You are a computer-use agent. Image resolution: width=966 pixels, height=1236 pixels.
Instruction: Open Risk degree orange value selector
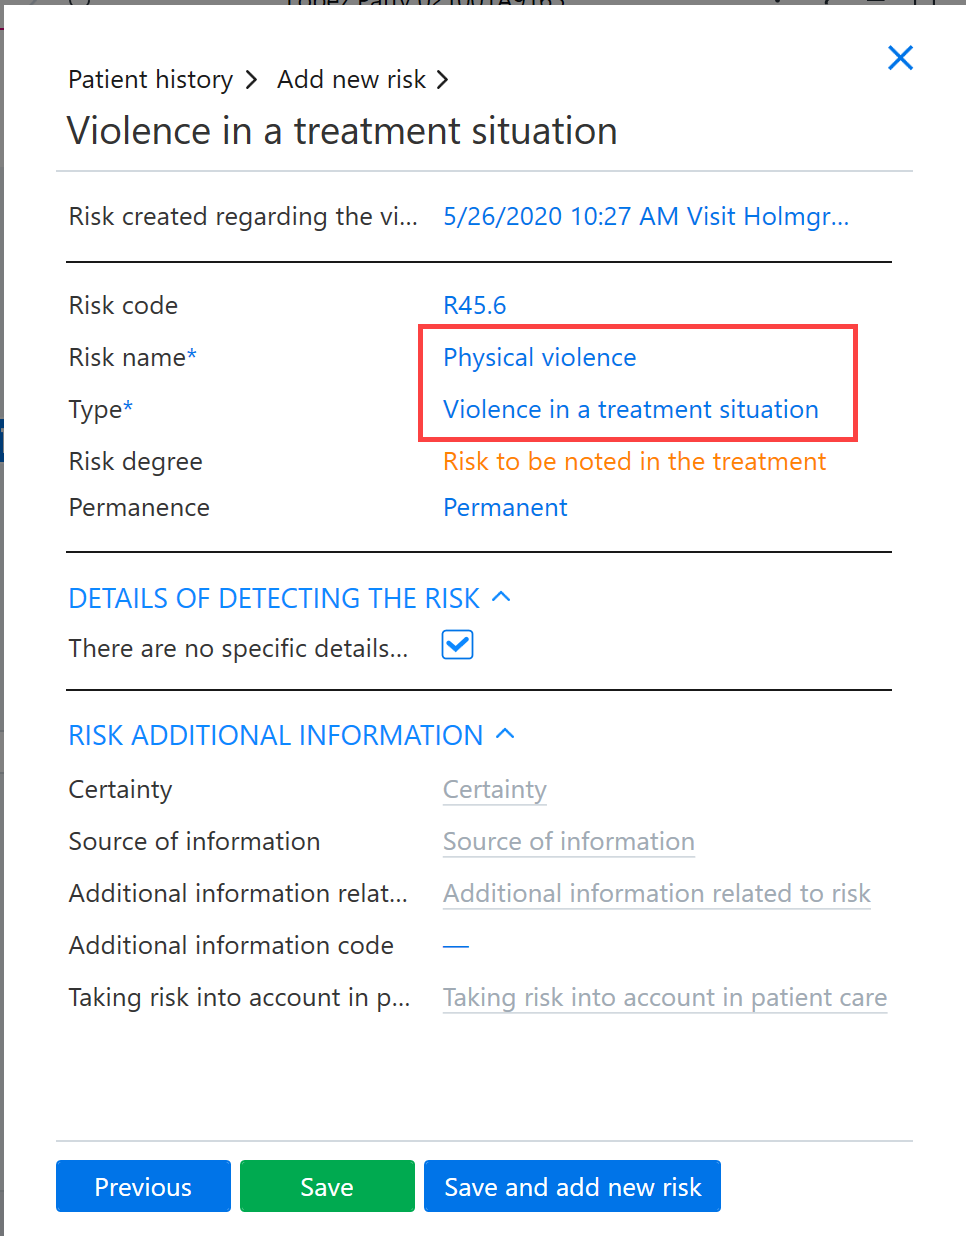click(635, 461)
